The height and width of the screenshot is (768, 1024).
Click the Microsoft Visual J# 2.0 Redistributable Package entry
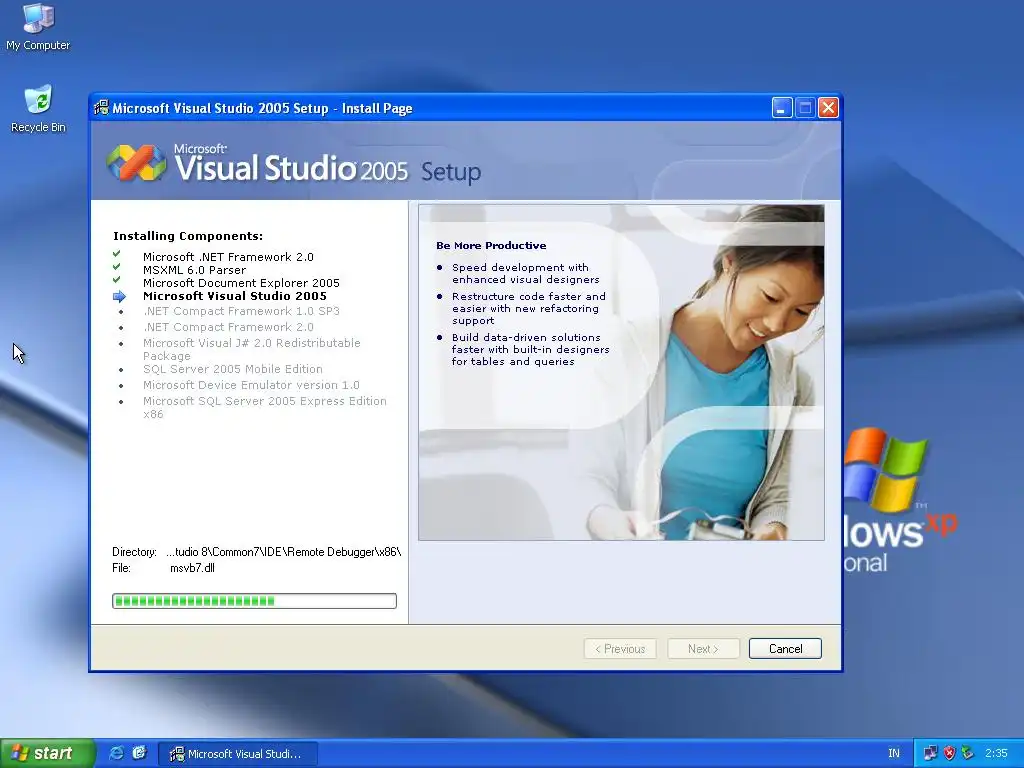point(251,349)
